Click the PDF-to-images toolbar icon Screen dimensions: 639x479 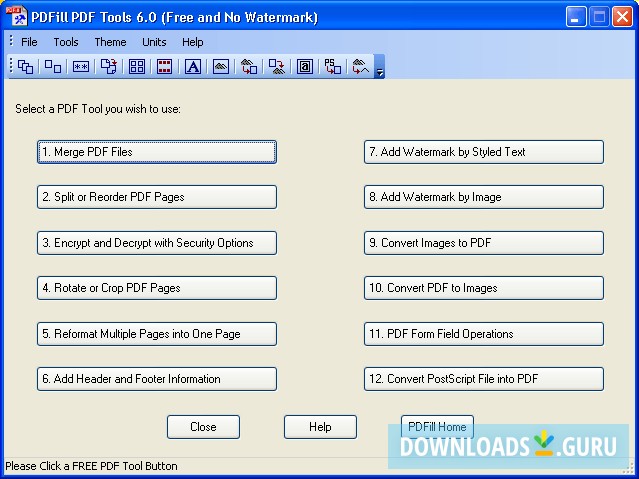(277, 66)
